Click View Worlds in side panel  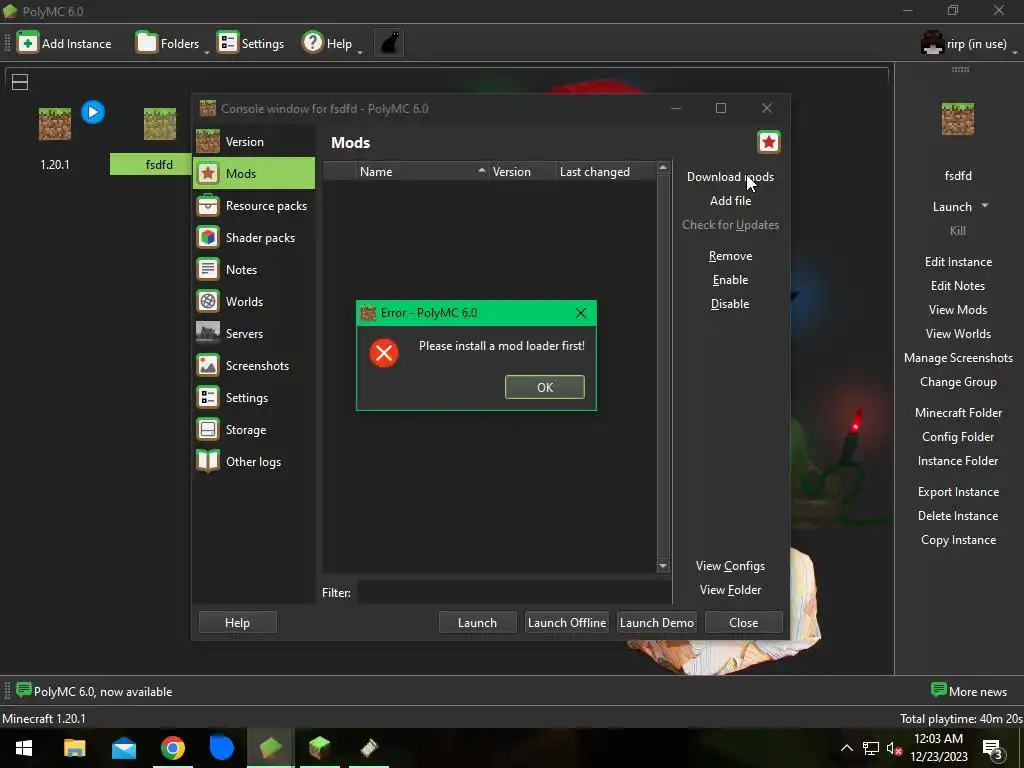pos(958,334)
